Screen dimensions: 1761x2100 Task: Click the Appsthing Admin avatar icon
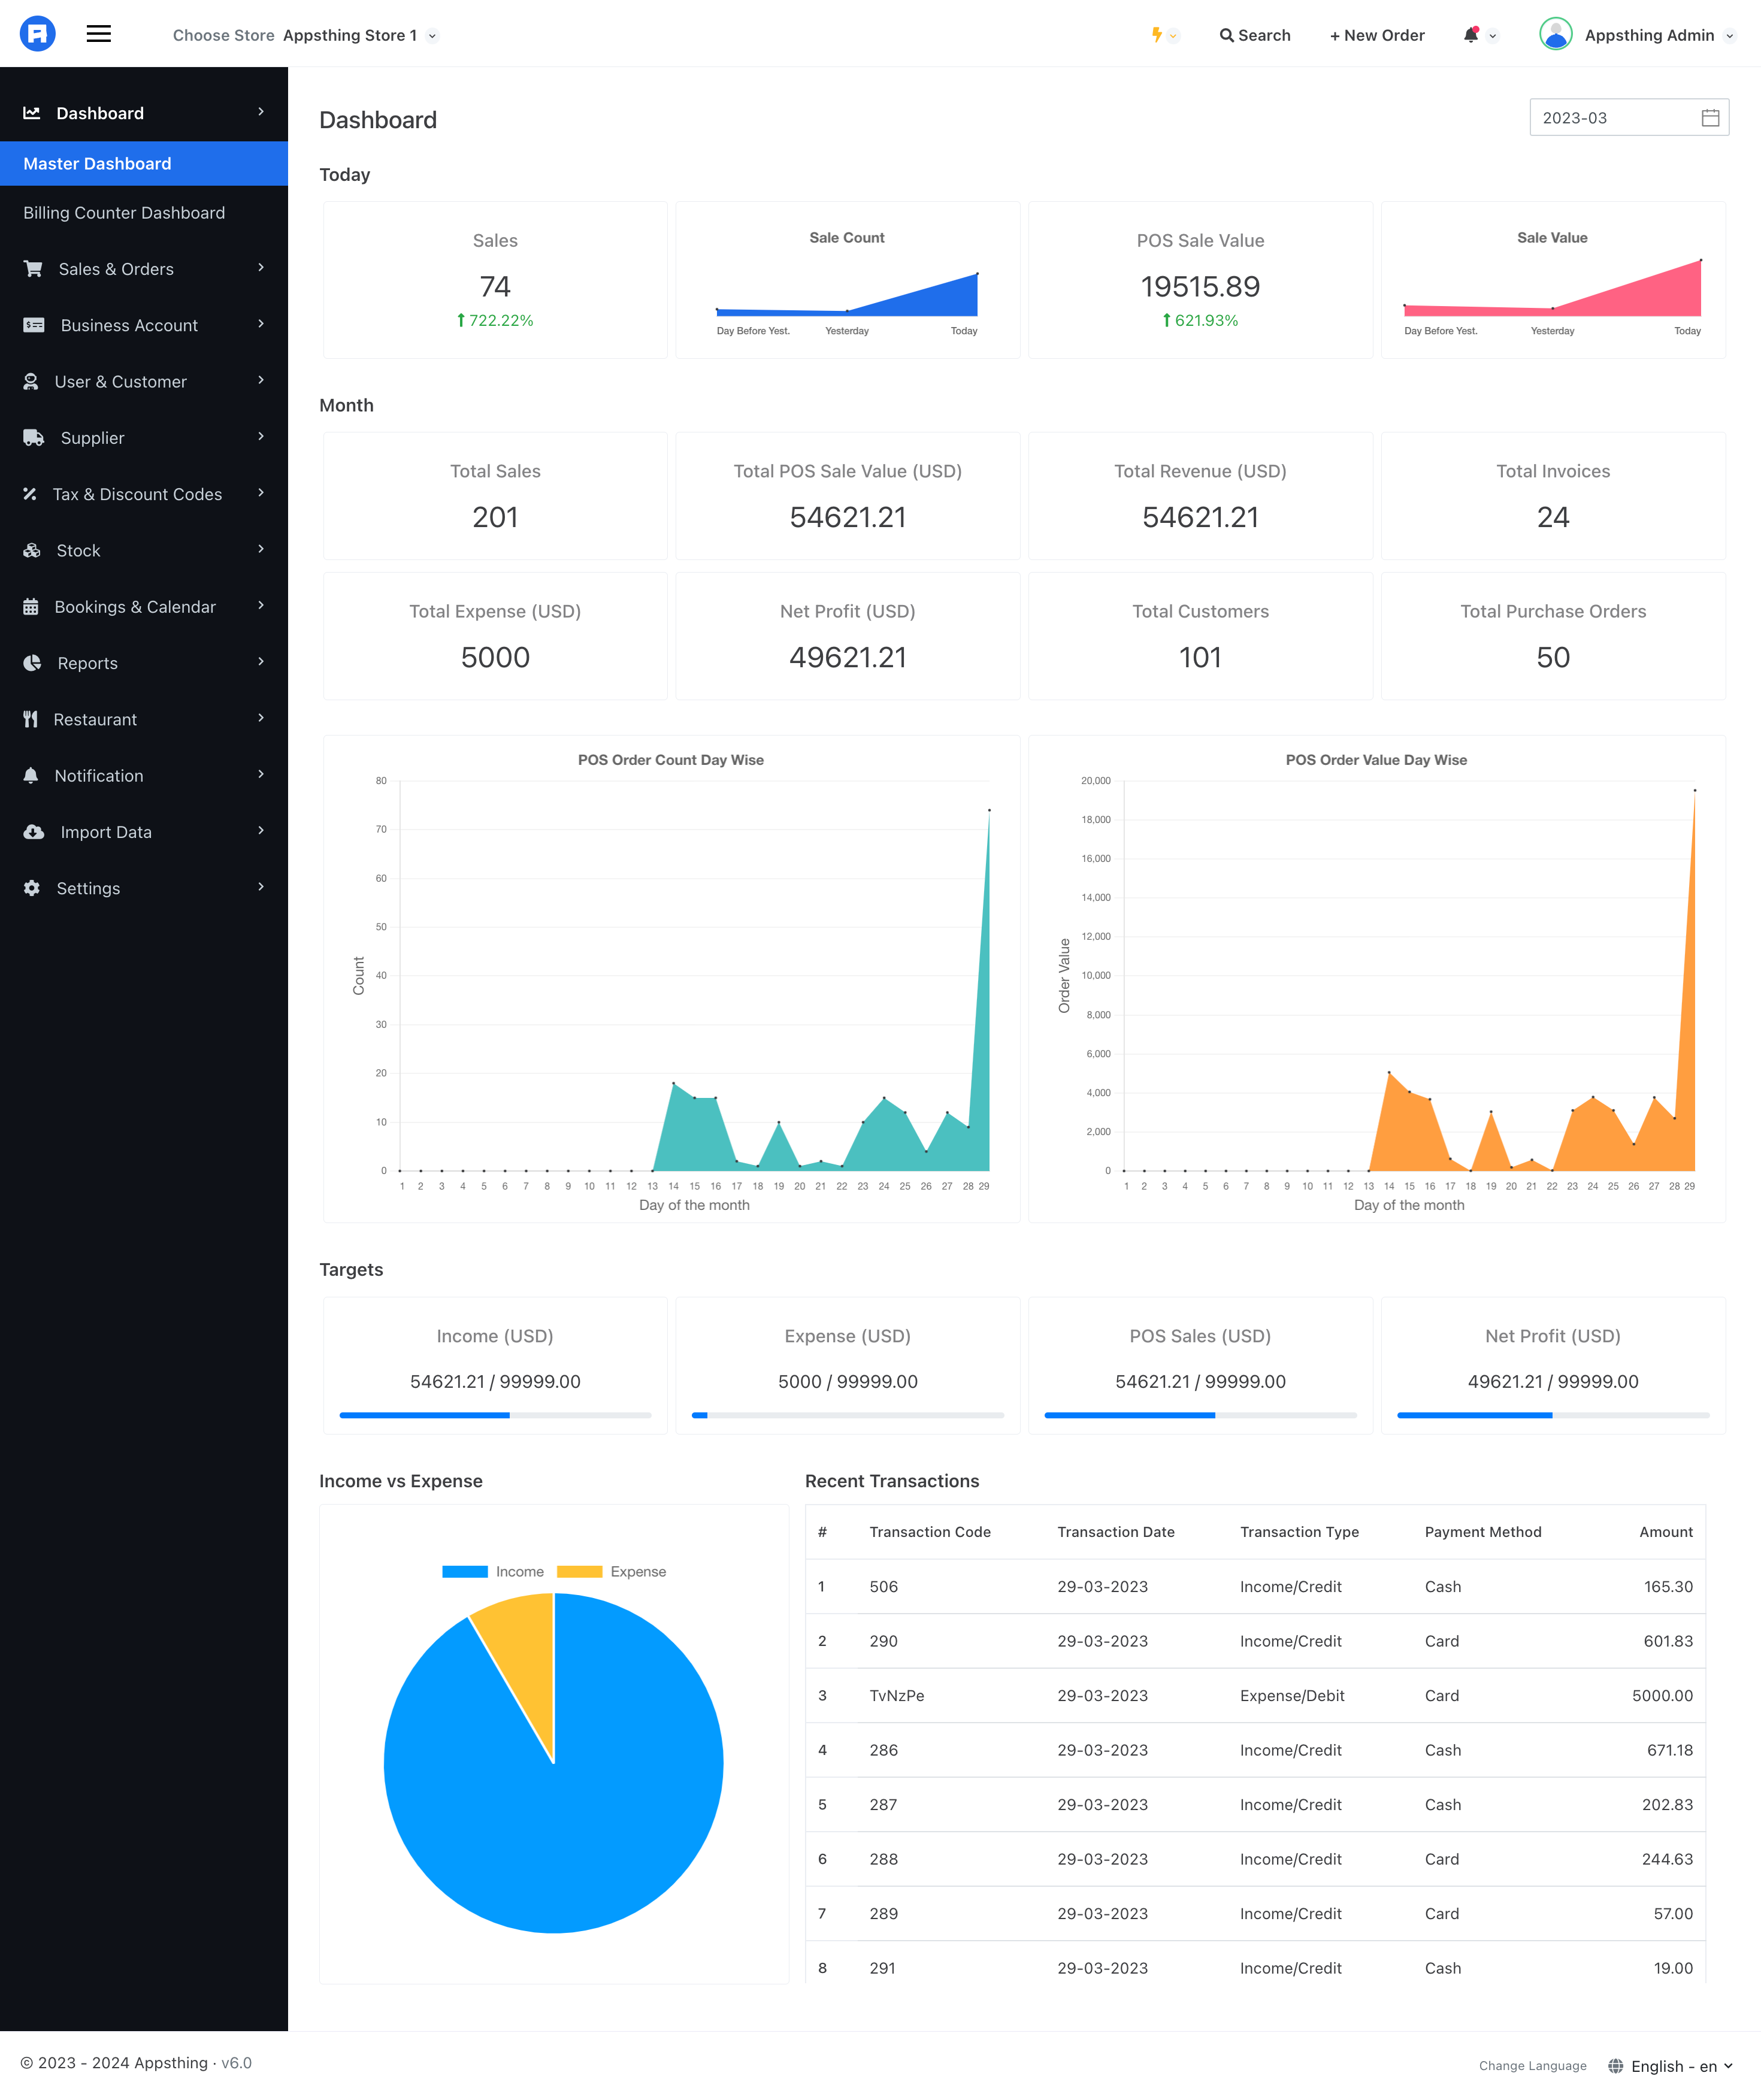coord(1555,34)
